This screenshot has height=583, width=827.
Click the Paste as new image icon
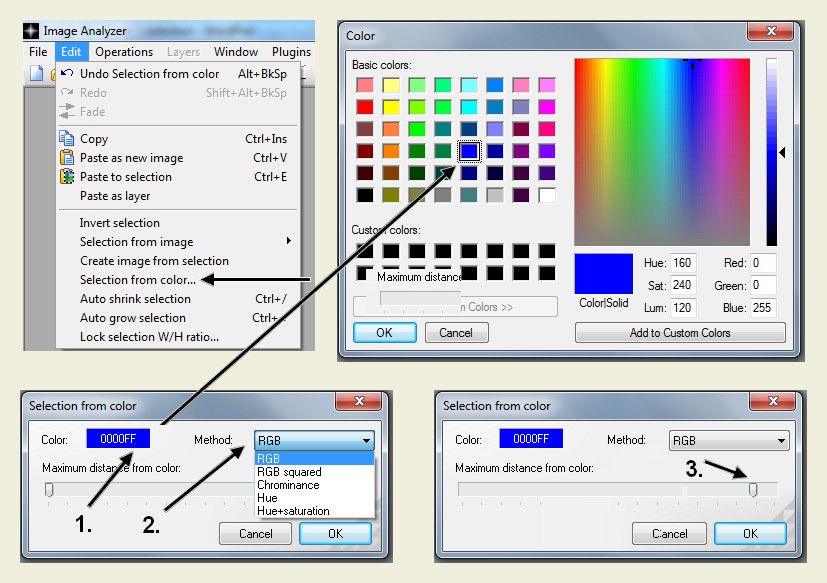click(x=67, y=158)
